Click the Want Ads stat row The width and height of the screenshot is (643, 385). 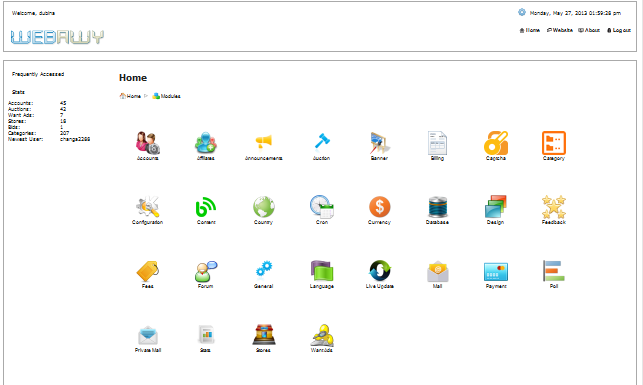point(36,115)
